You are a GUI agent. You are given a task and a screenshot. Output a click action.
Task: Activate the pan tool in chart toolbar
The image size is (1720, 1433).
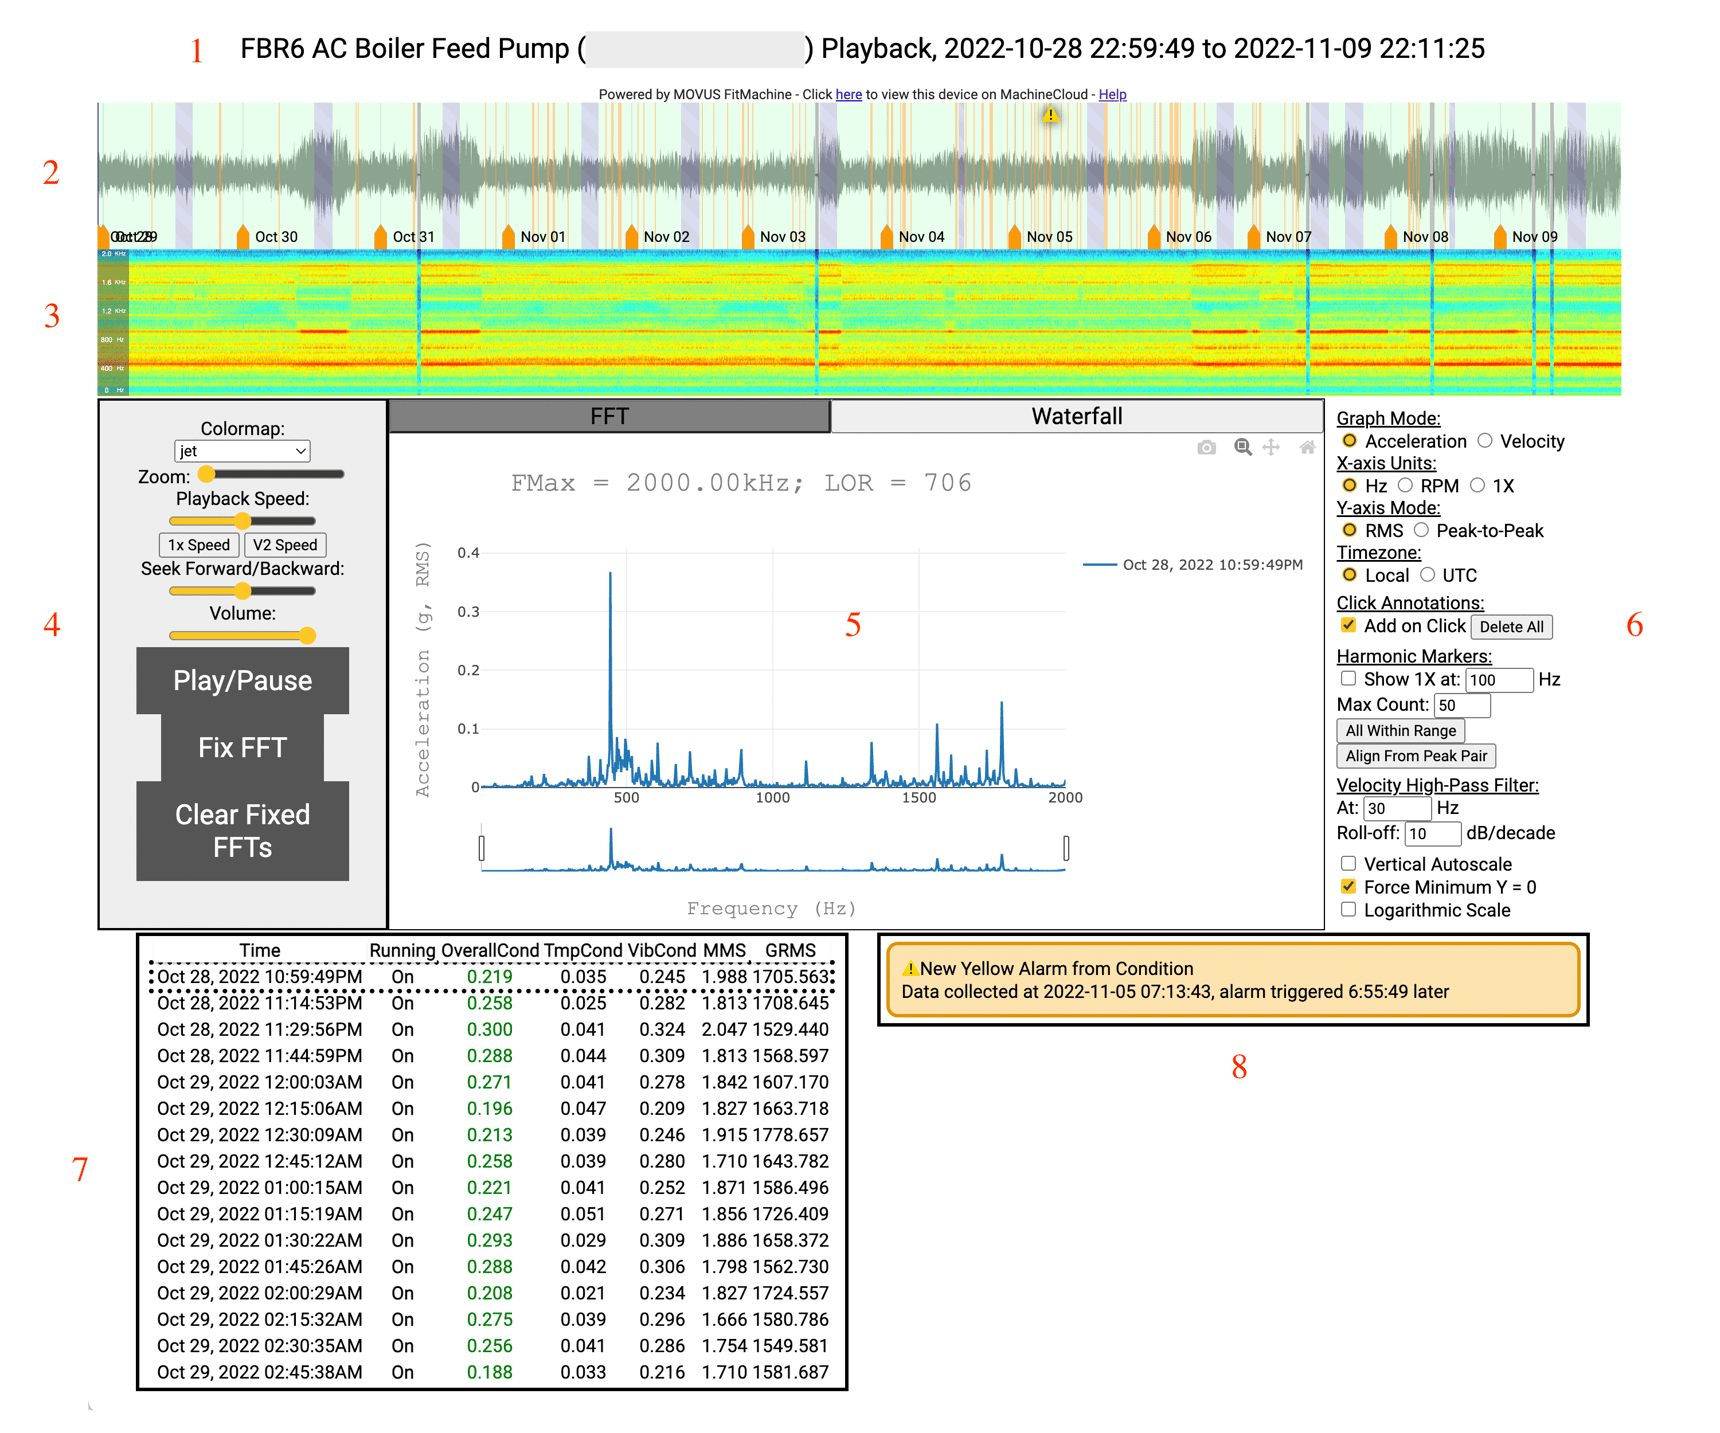pos(1271,447)
